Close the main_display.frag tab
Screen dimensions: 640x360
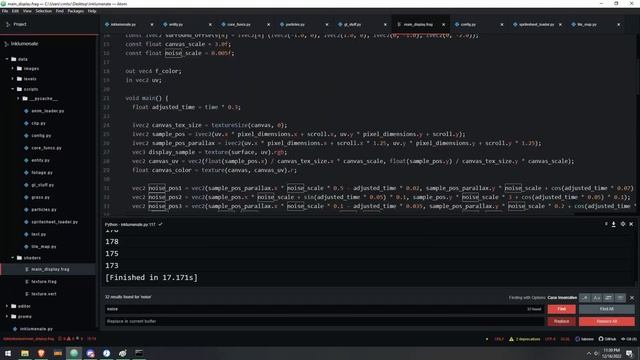pos(443,24)
